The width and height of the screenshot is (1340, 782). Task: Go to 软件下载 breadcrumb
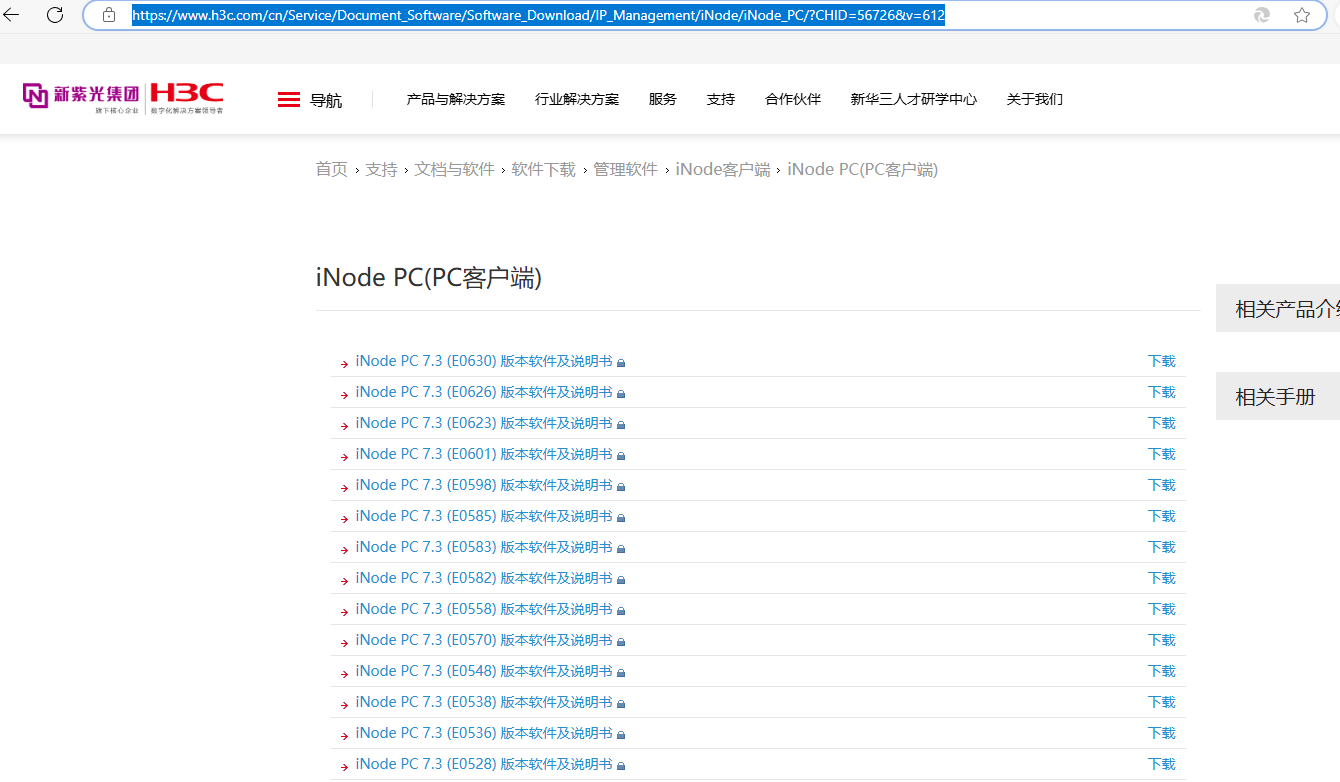tap(544, 169)
